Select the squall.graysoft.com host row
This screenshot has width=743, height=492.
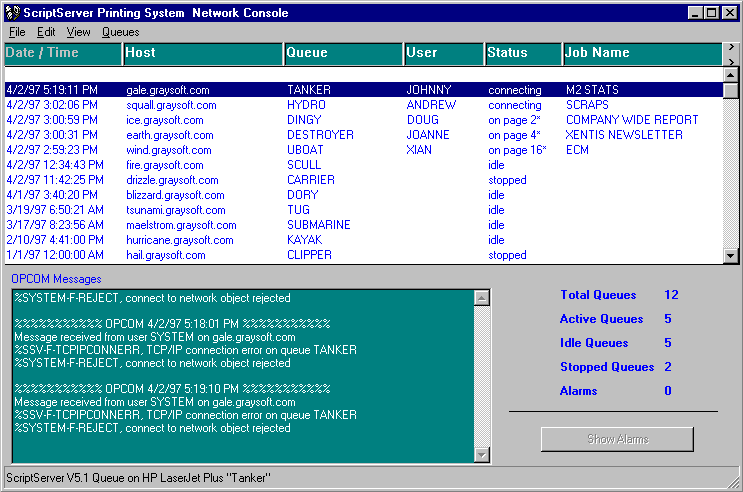pos(171,105)
